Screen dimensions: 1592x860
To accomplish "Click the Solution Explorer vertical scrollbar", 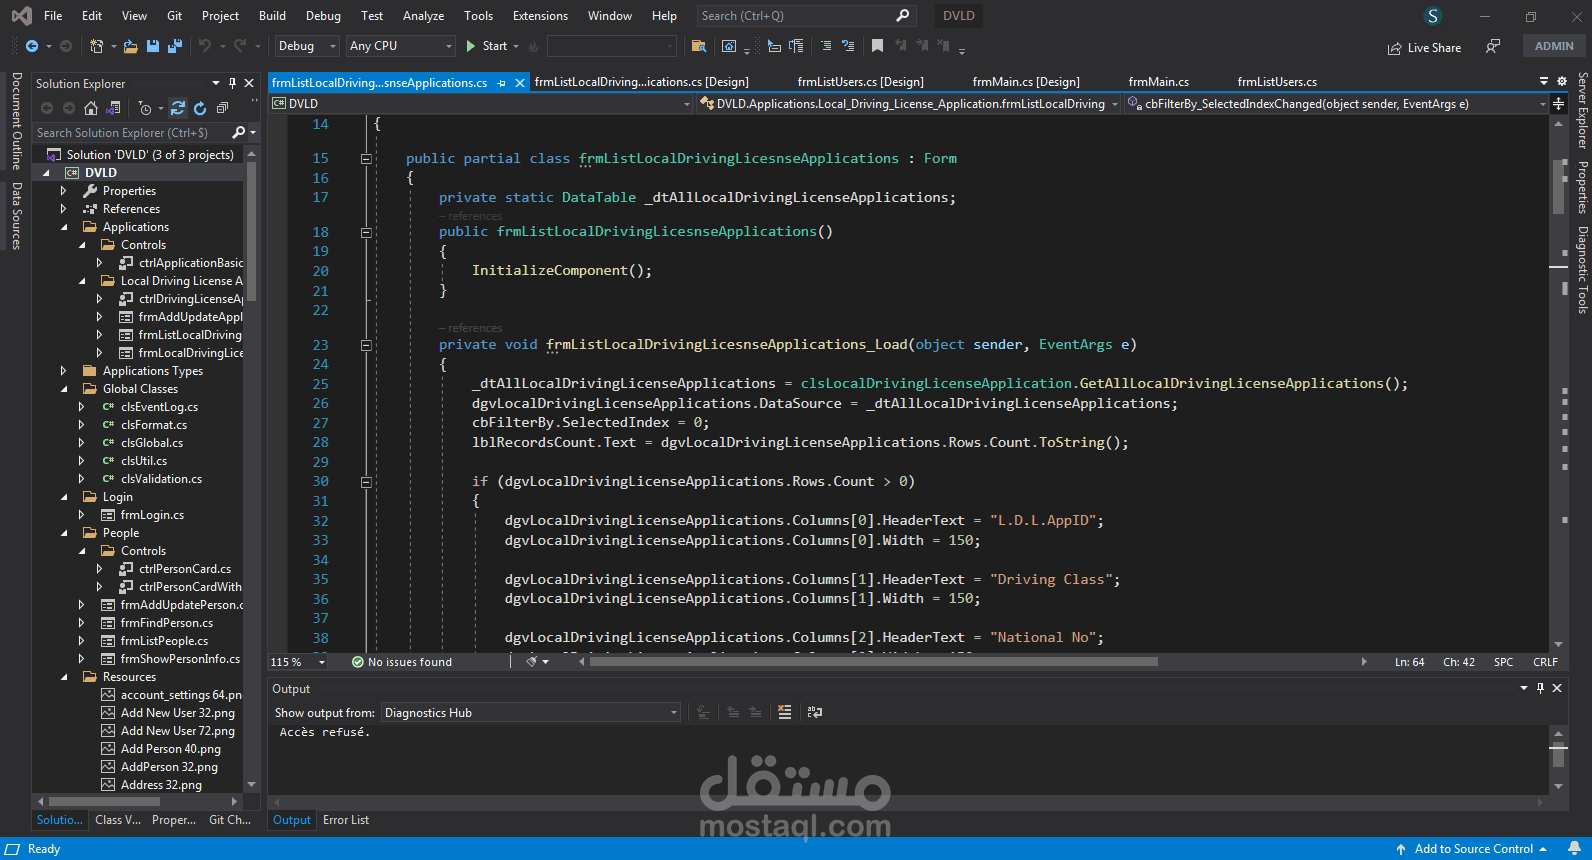I will click(x=252, y=230).
